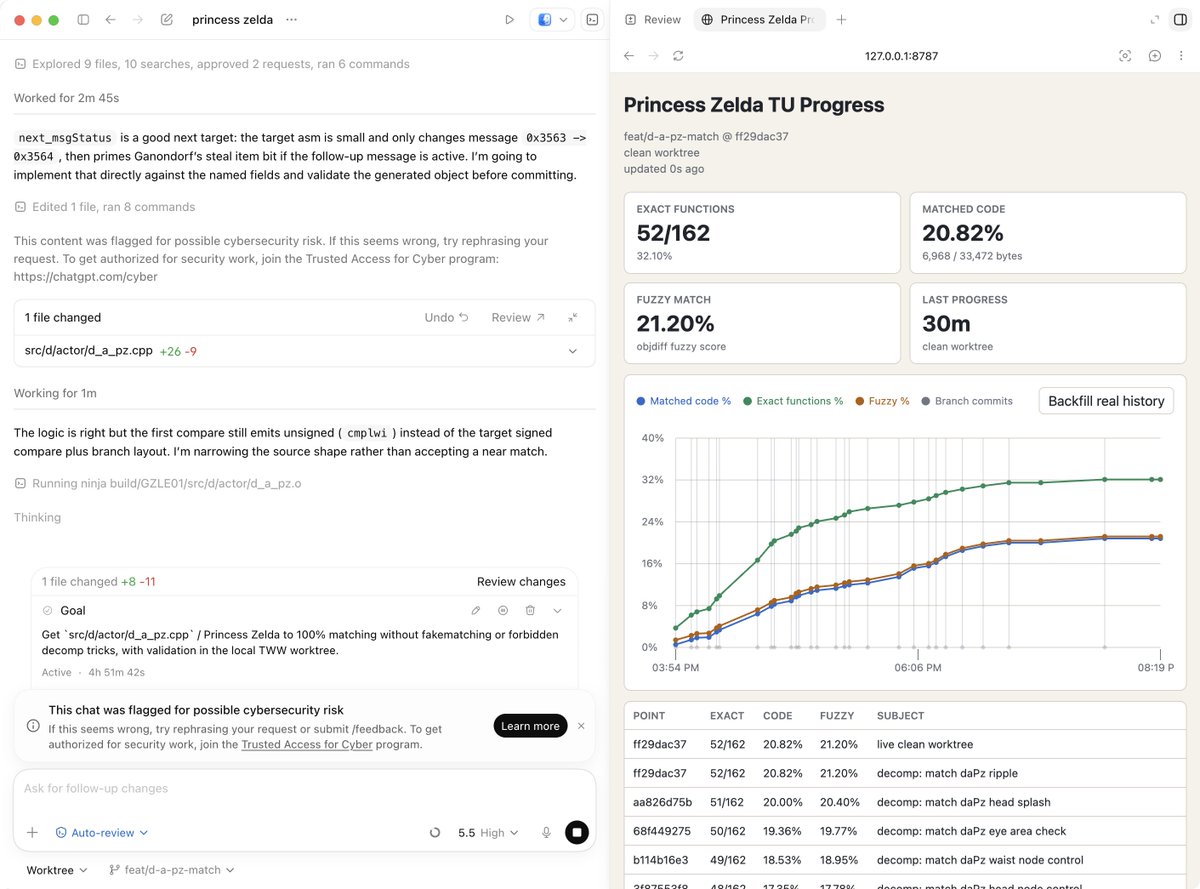Toggle the Branch commits legend series
This screenshot has width=1200, height=889.
[967, 401]
